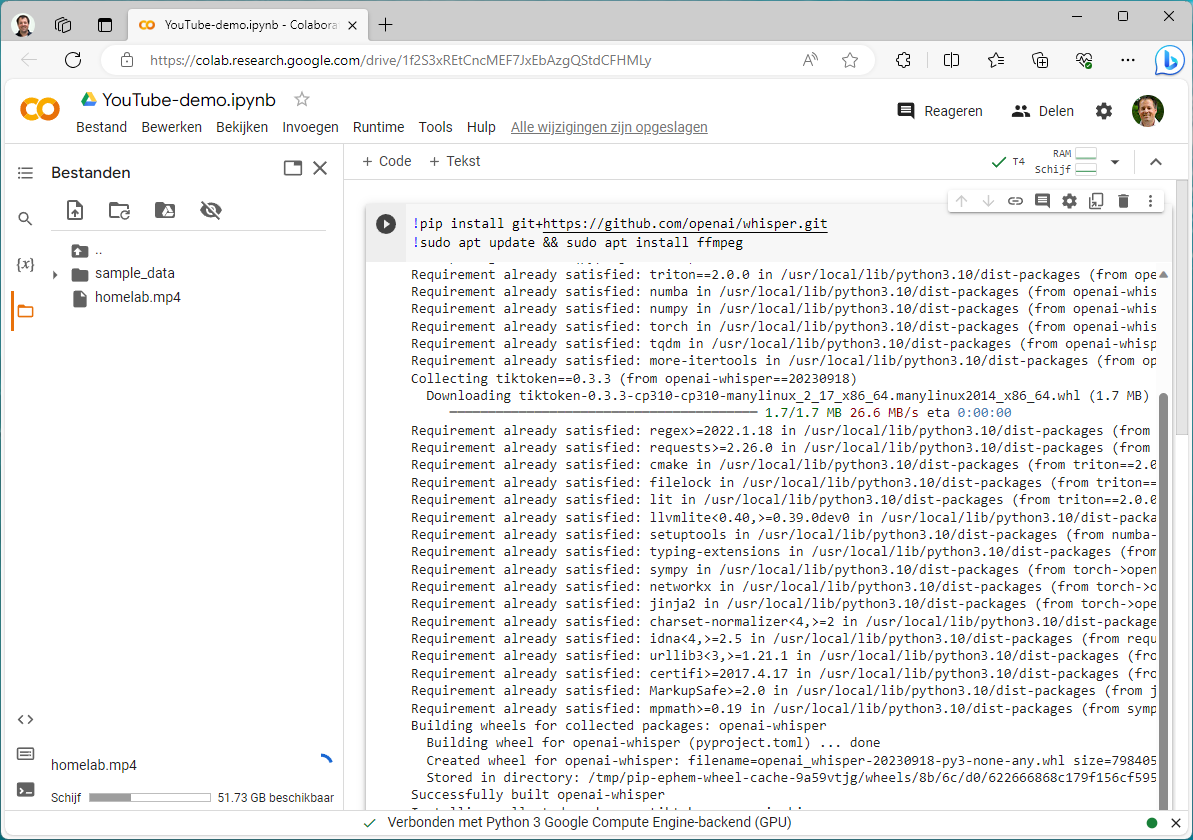The image size is (1193, 840).
Task: Refresh the Bestanden file list
Action: (119, 210)
